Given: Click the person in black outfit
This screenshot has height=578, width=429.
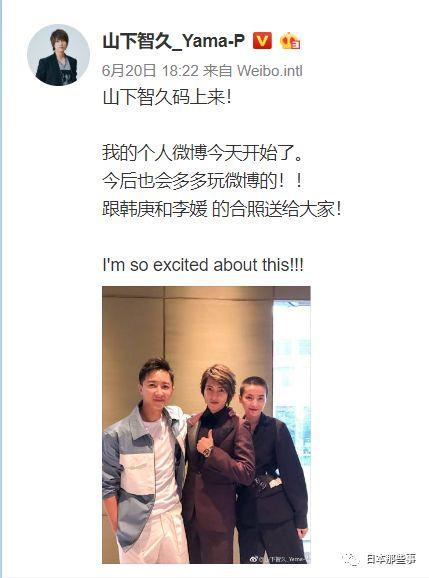Looking at the screenshot, I should click(273, 472).
